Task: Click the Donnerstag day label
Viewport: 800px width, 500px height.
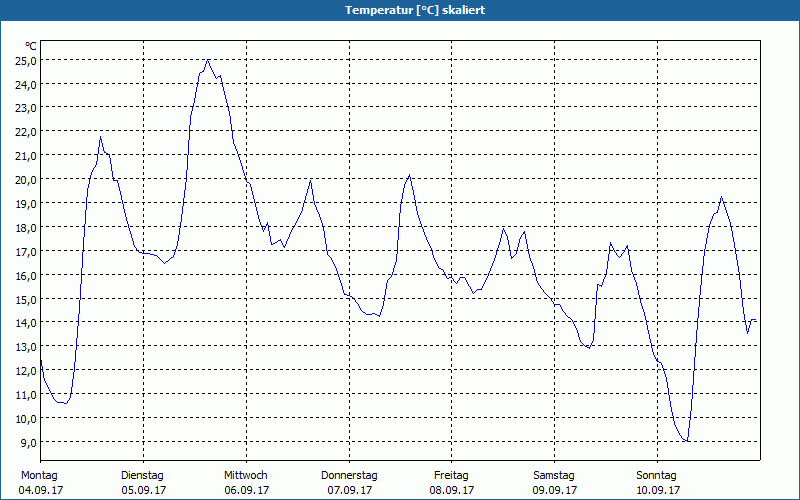Action: [349, 476]
